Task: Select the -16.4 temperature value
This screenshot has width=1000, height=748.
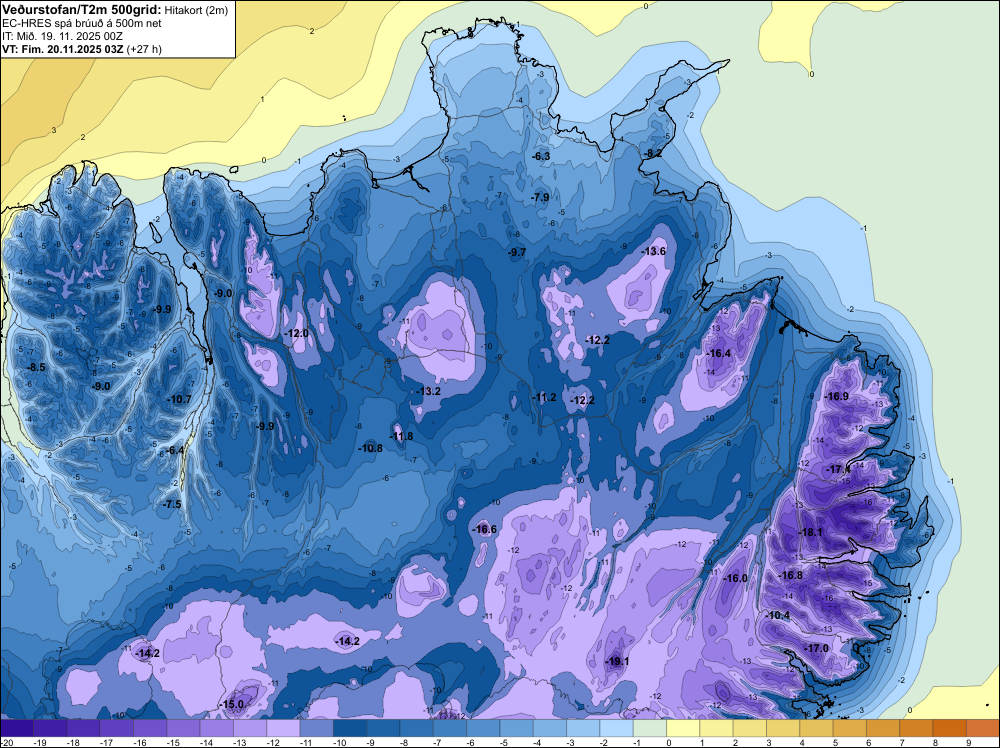Action: (719, 353)
